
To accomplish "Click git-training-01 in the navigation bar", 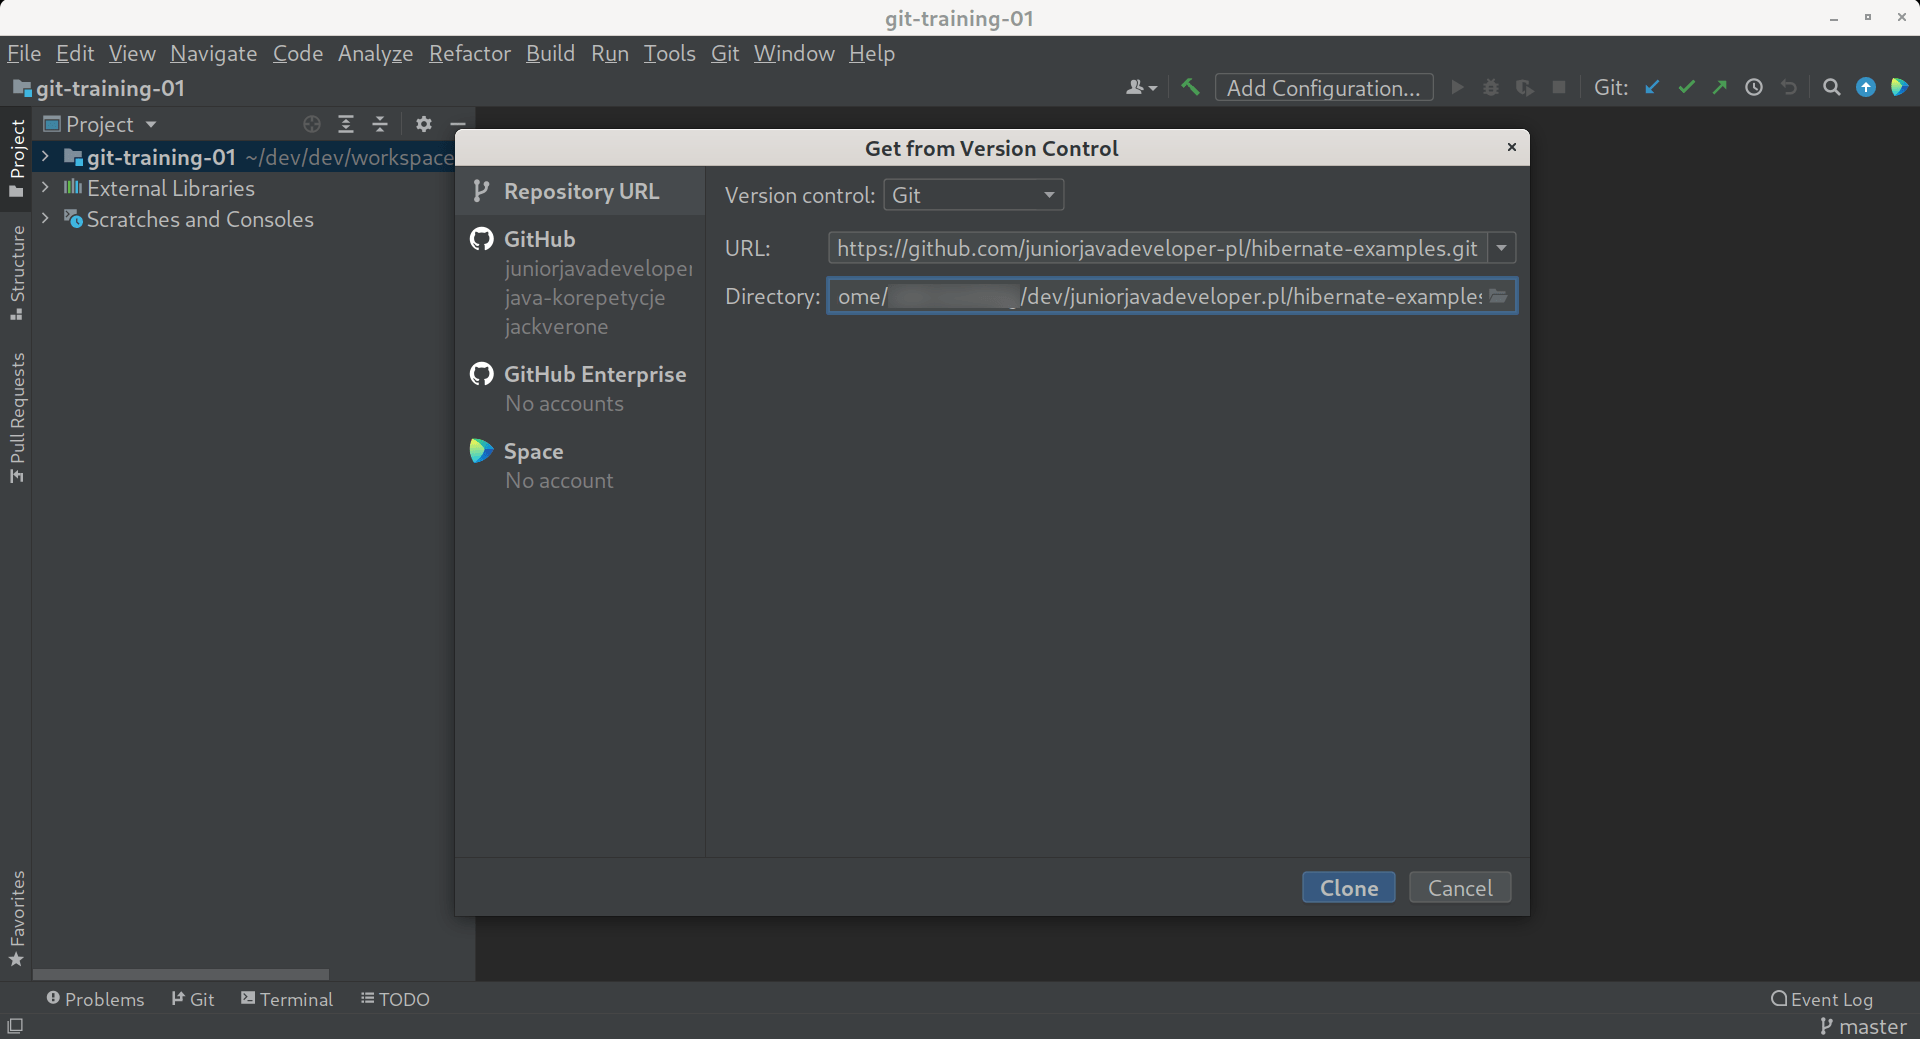I will coord(99,88).
